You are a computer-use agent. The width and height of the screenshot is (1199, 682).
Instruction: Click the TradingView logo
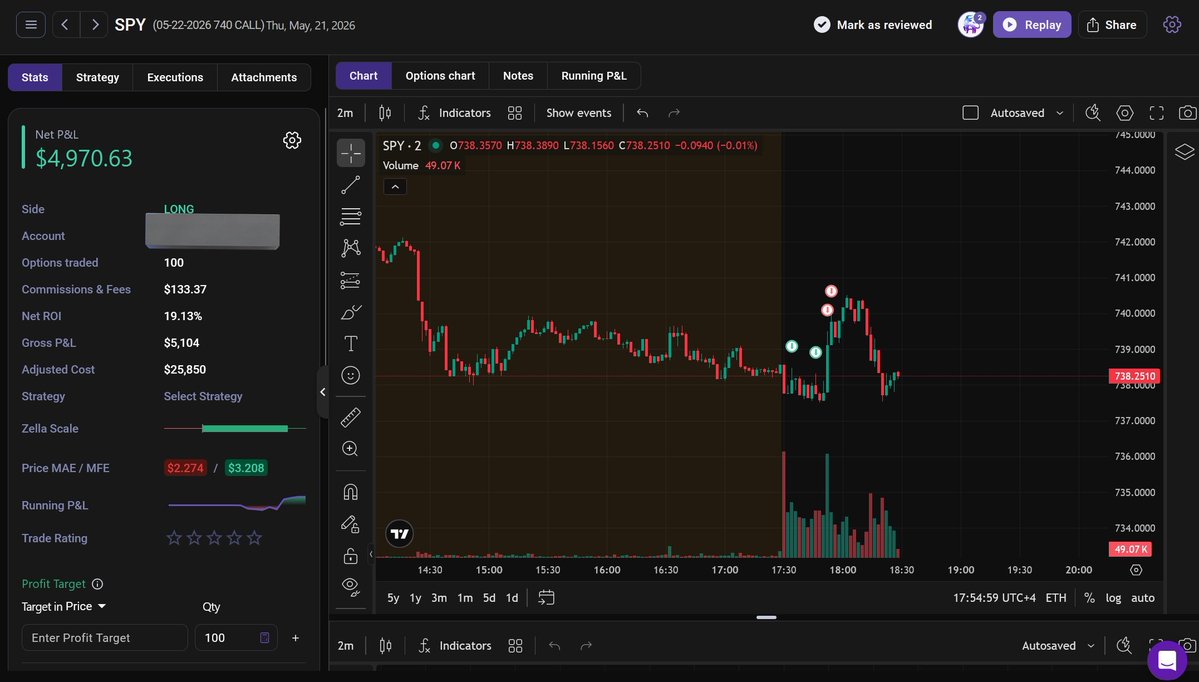(x=399, y=534)
